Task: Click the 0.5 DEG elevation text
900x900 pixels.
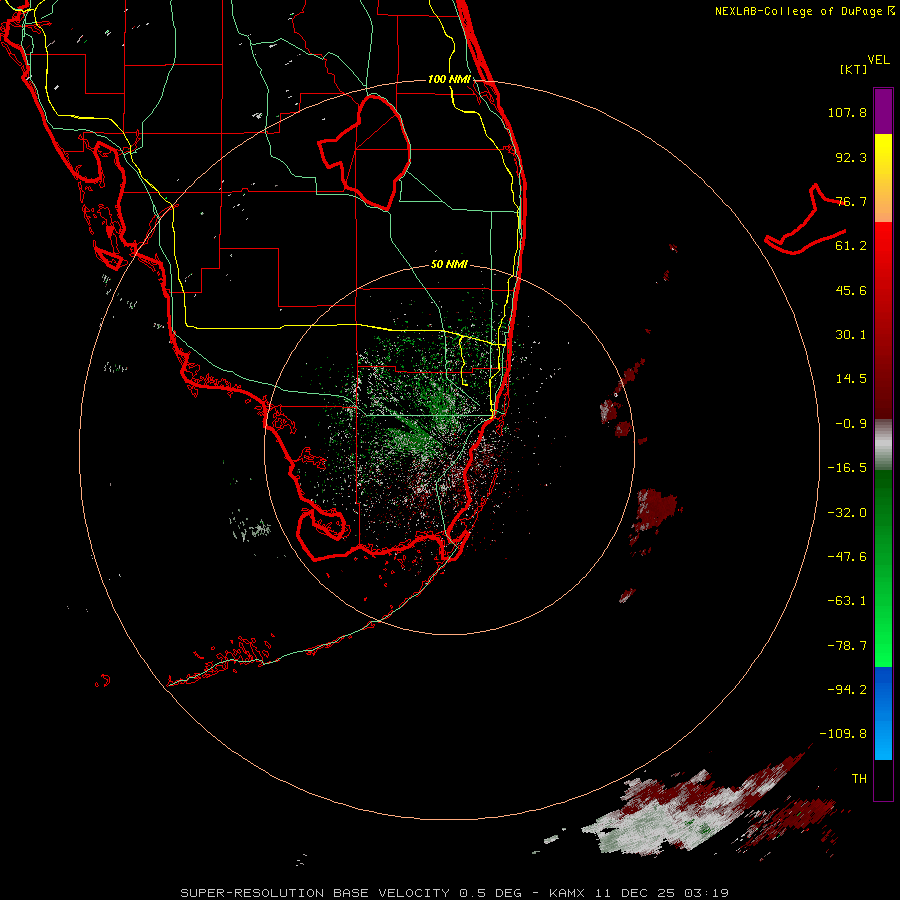Action: click(x=490, y=893)
